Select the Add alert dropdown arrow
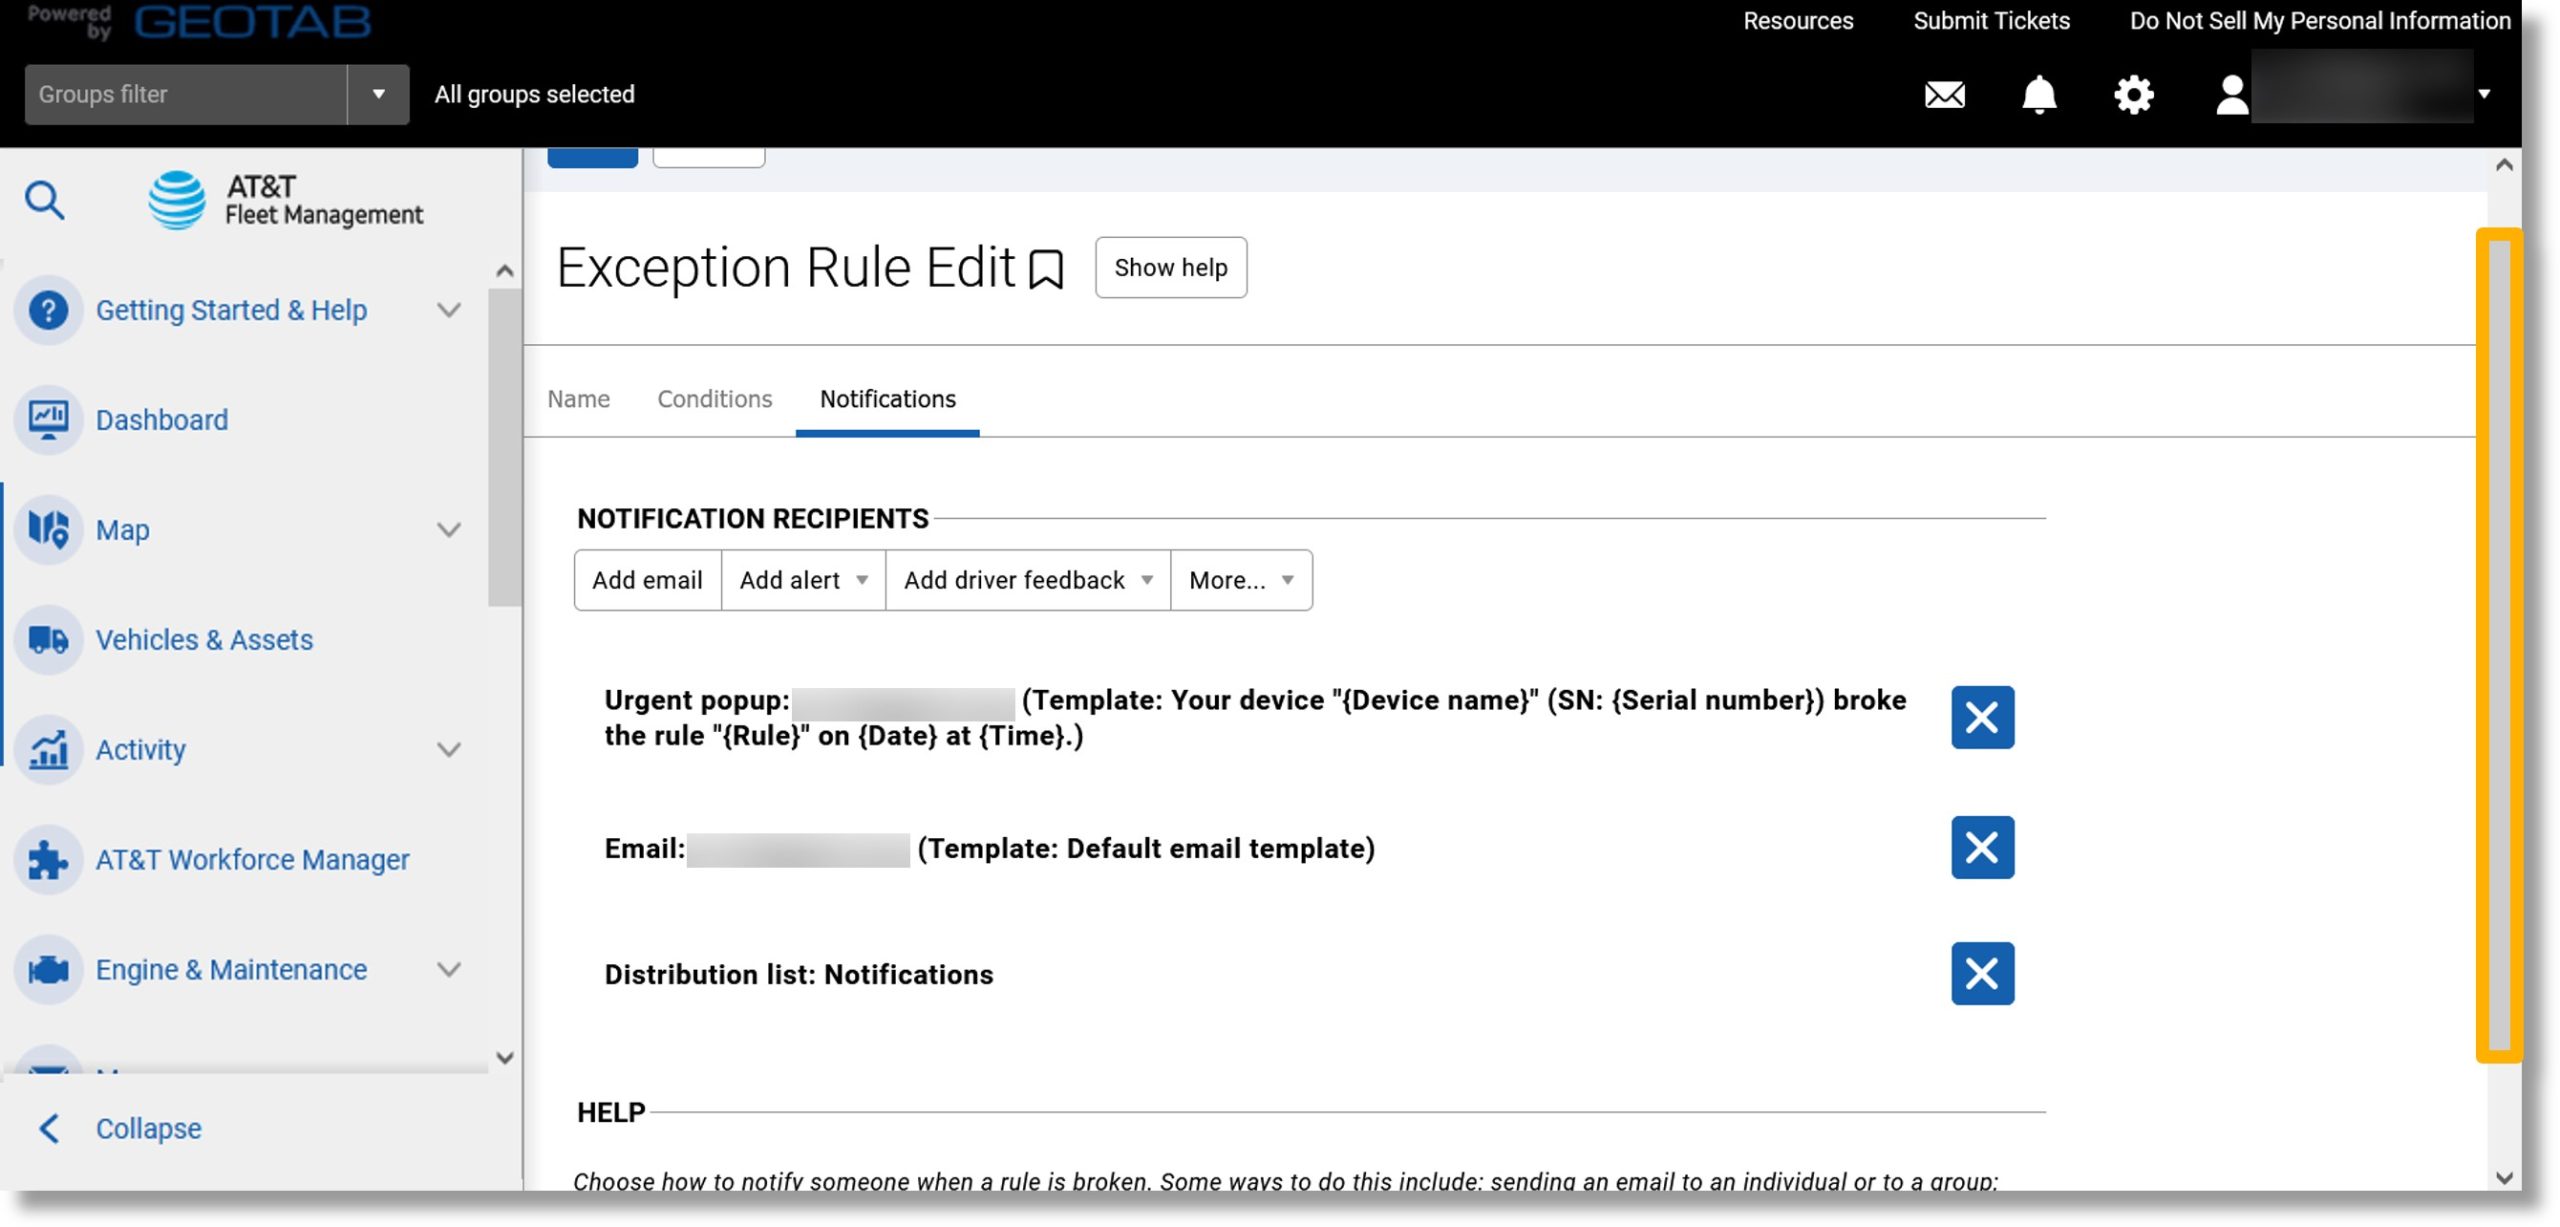The width and height of the screenshot is (2560, 1227). coord(860,581)
